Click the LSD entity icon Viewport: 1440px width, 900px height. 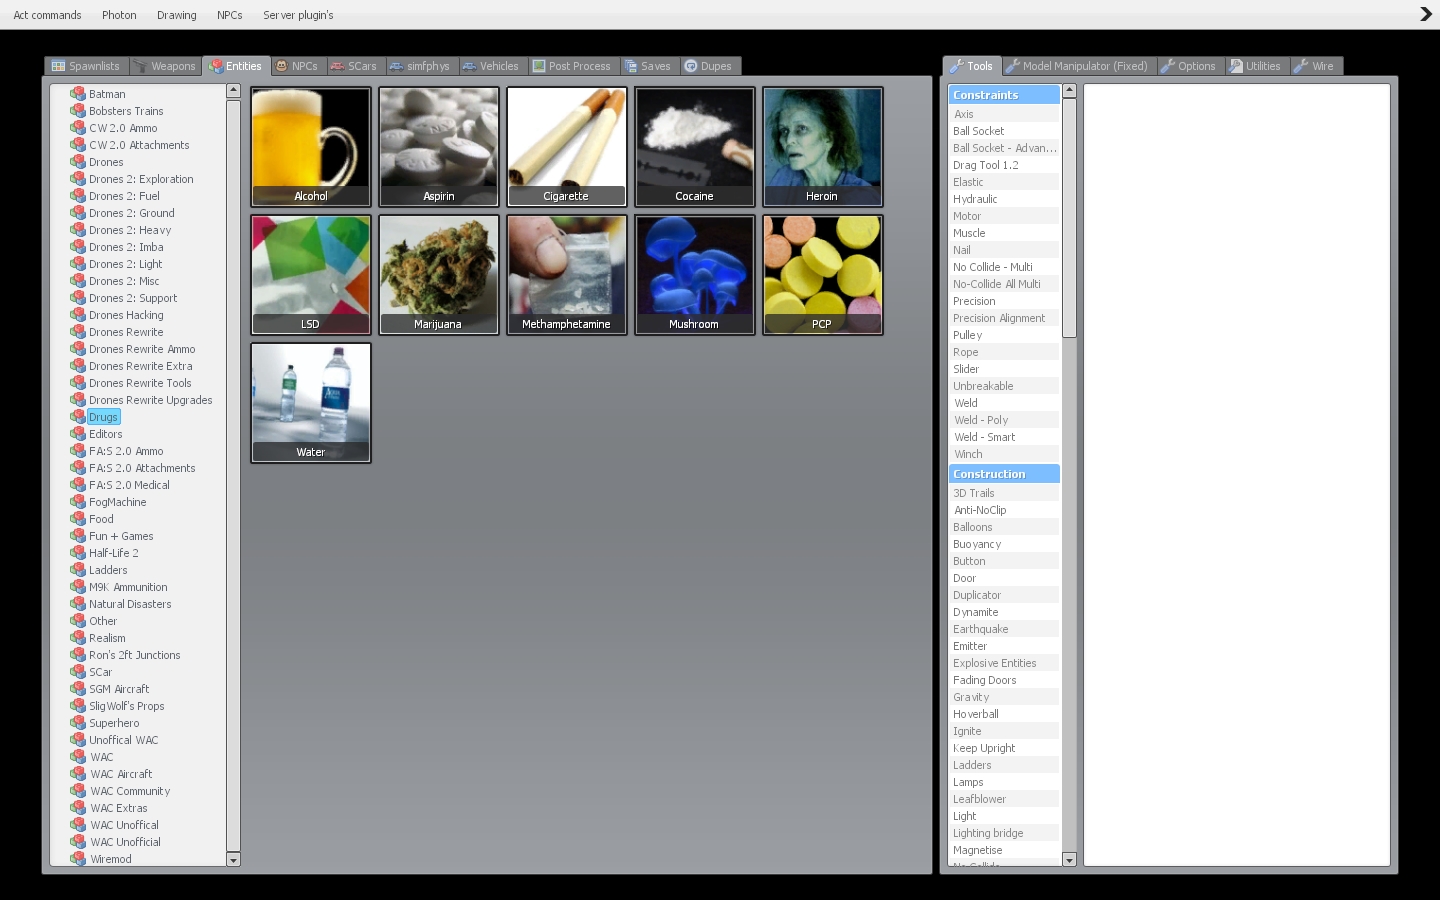point(310,275)
